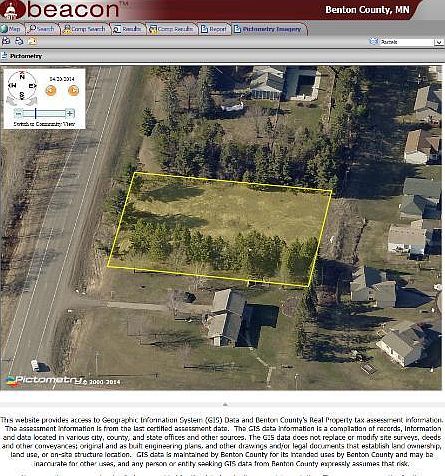Click the yellow folder toolbar icon
Image resolution: width=445 pixels, height=476 pixels.
point(32,42)
